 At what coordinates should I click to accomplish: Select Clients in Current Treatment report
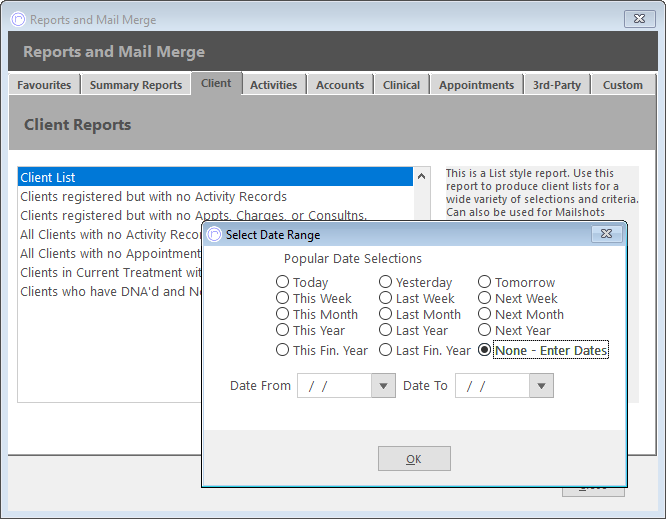click(110, 272)
